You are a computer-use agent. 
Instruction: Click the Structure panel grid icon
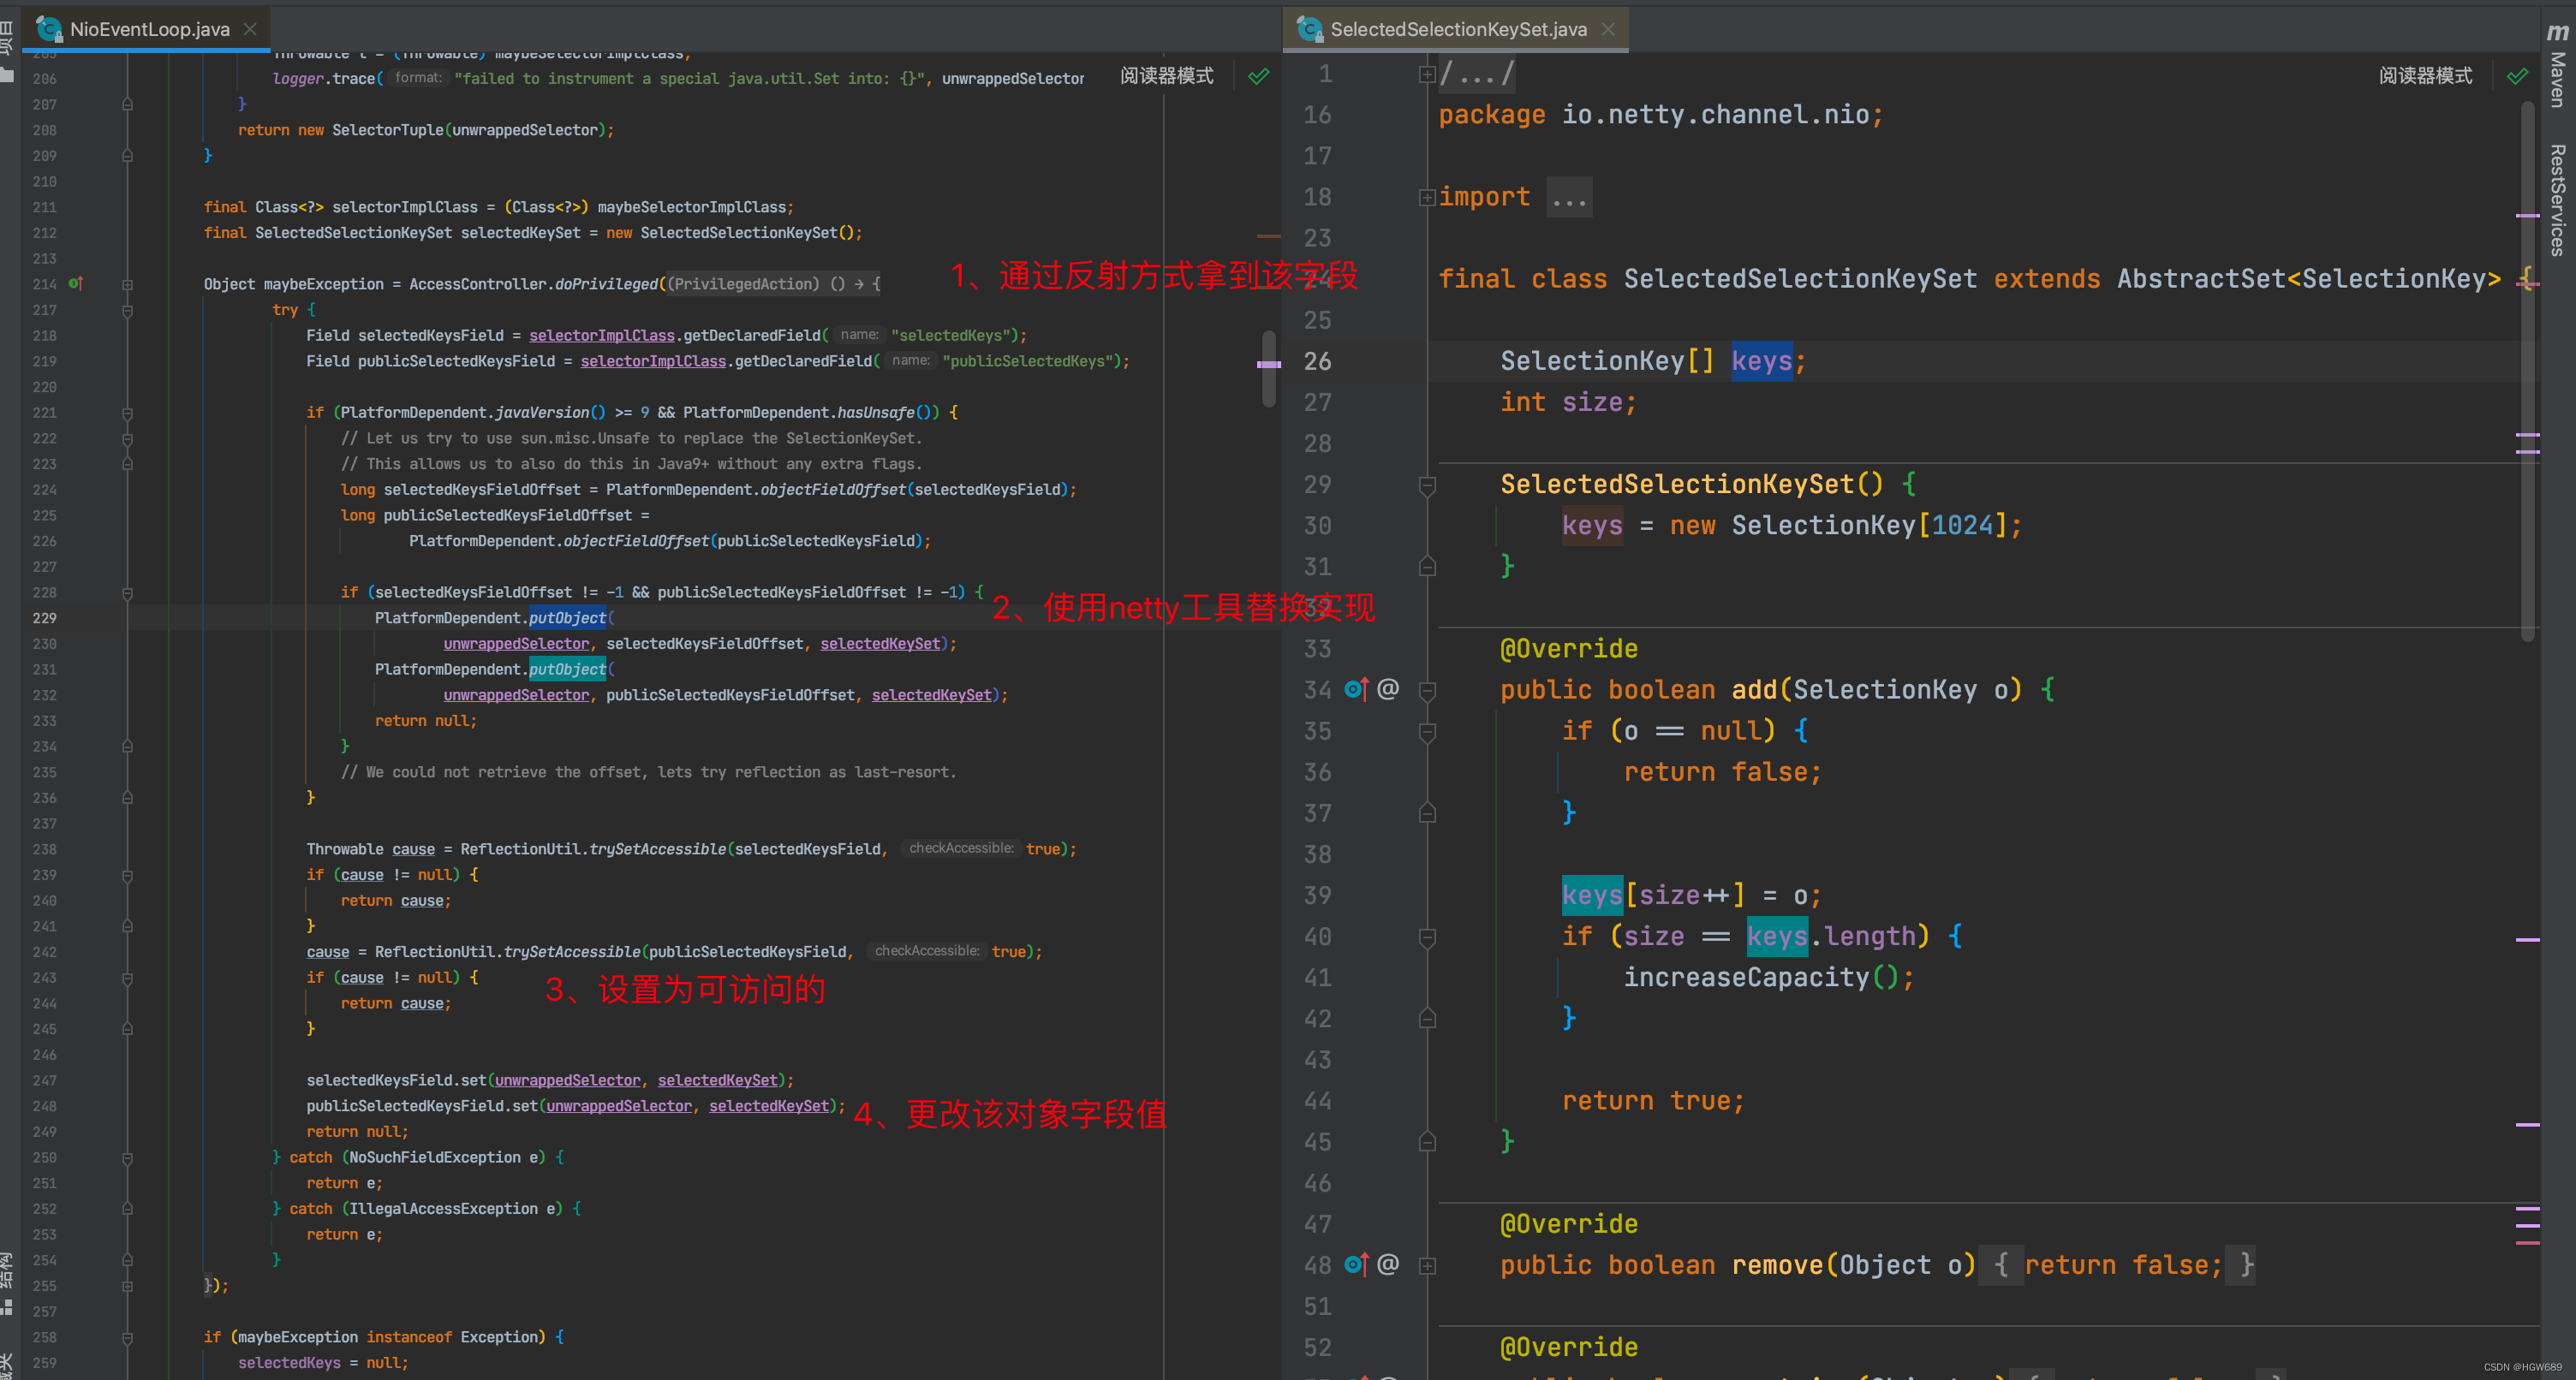(x=8, y=1306)
